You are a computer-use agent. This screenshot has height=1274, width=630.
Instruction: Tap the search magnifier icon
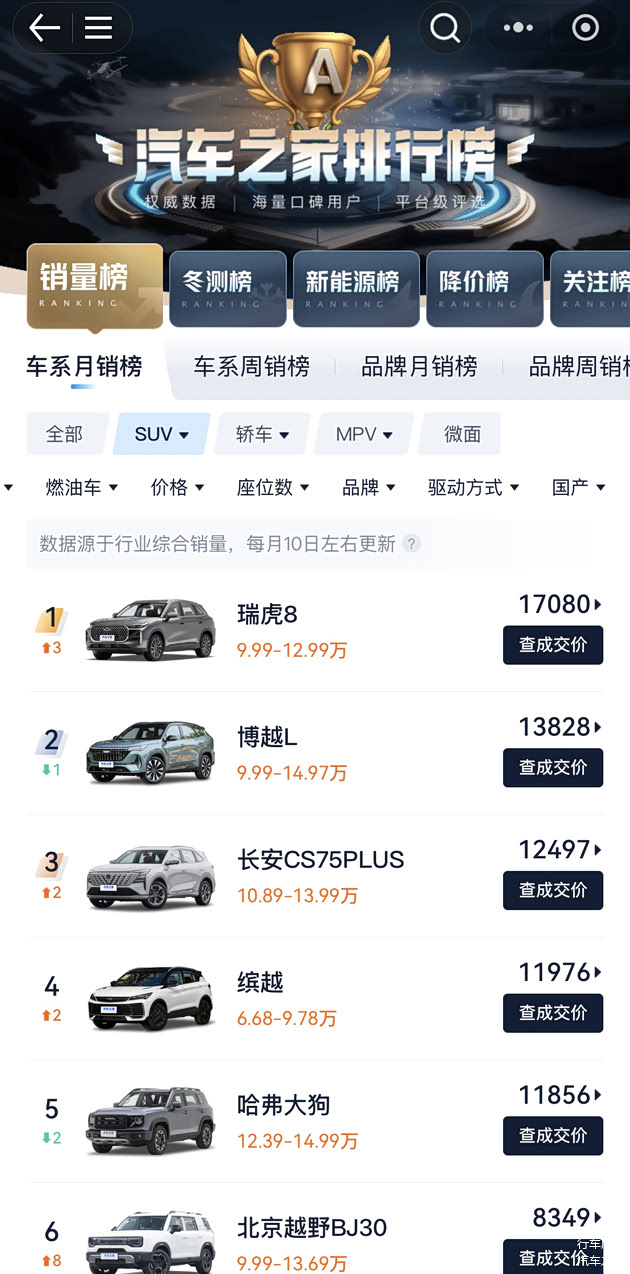(x=445, y=28)
